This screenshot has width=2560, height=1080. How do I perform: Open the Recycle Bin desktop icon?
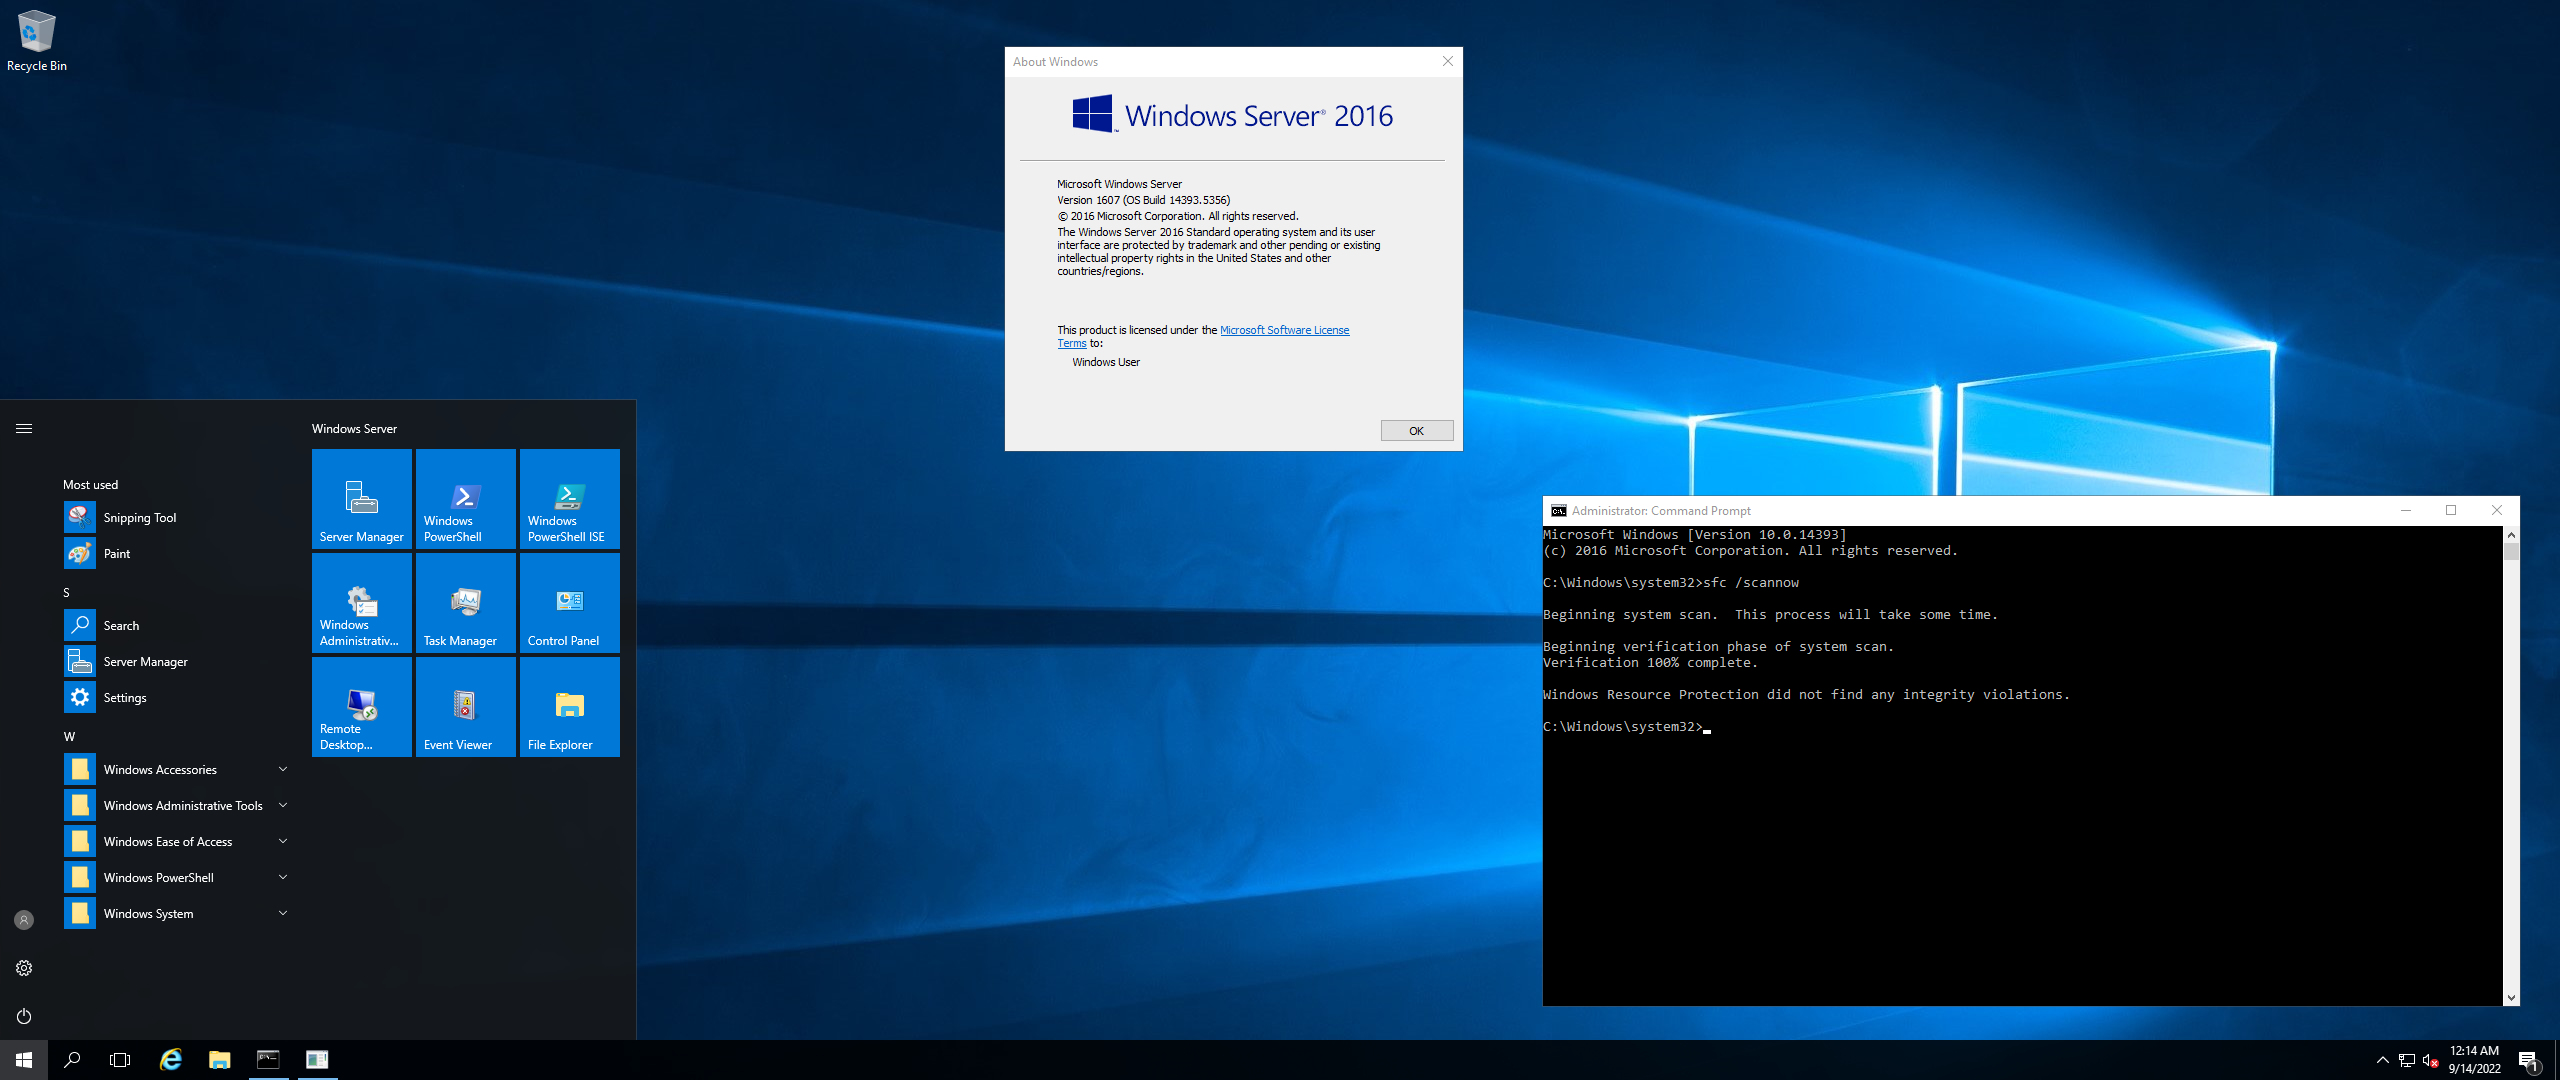coord(37,42)
